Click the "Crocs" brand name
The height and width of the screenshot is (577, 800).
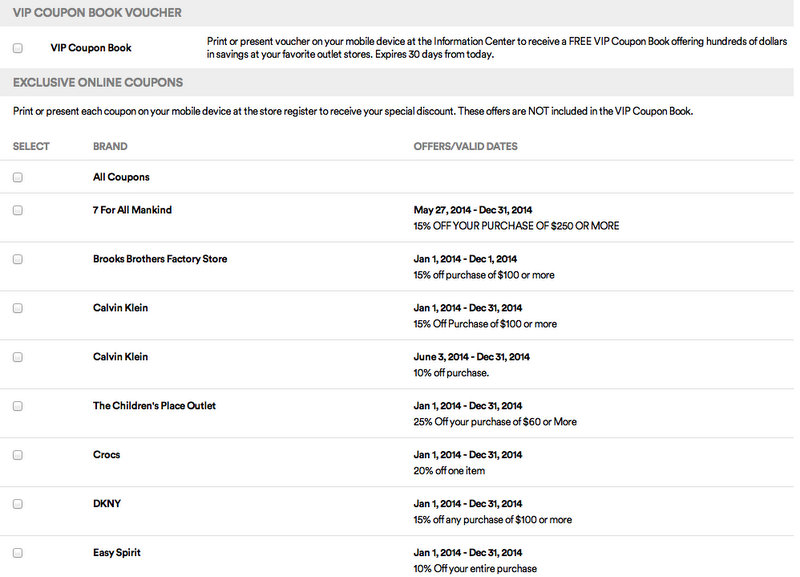107,455
